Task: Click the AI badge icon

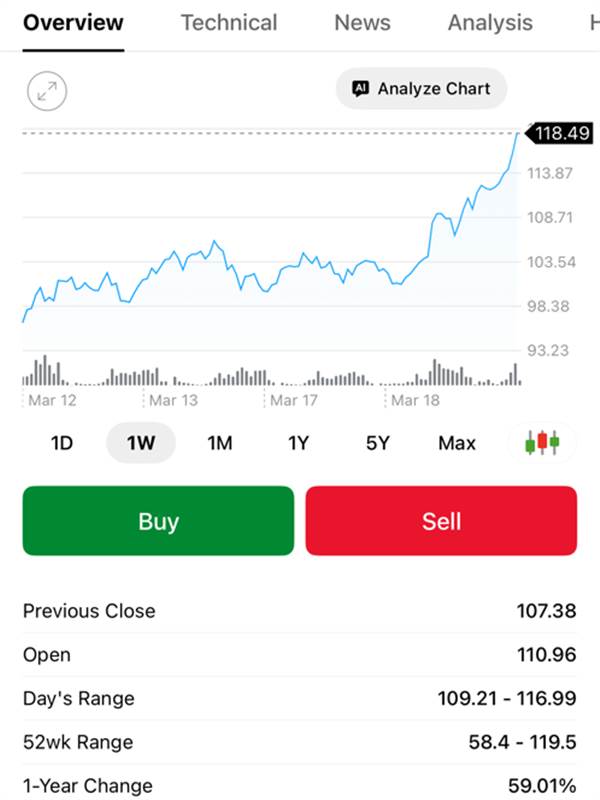Action: coord(361,89)
